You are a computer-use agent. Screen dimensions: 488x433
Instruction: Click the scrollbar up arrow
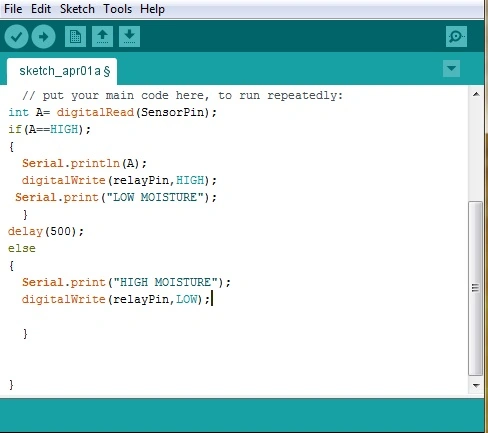(x=476, y=94)
